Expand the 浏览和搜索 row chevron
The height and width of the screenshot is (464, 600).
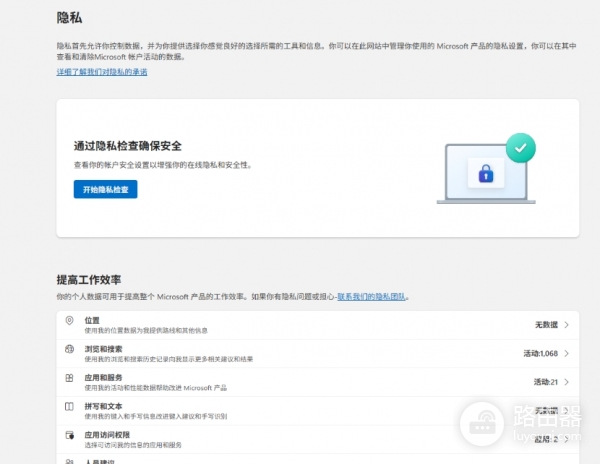pyautogui.click(x=567, y=353)
